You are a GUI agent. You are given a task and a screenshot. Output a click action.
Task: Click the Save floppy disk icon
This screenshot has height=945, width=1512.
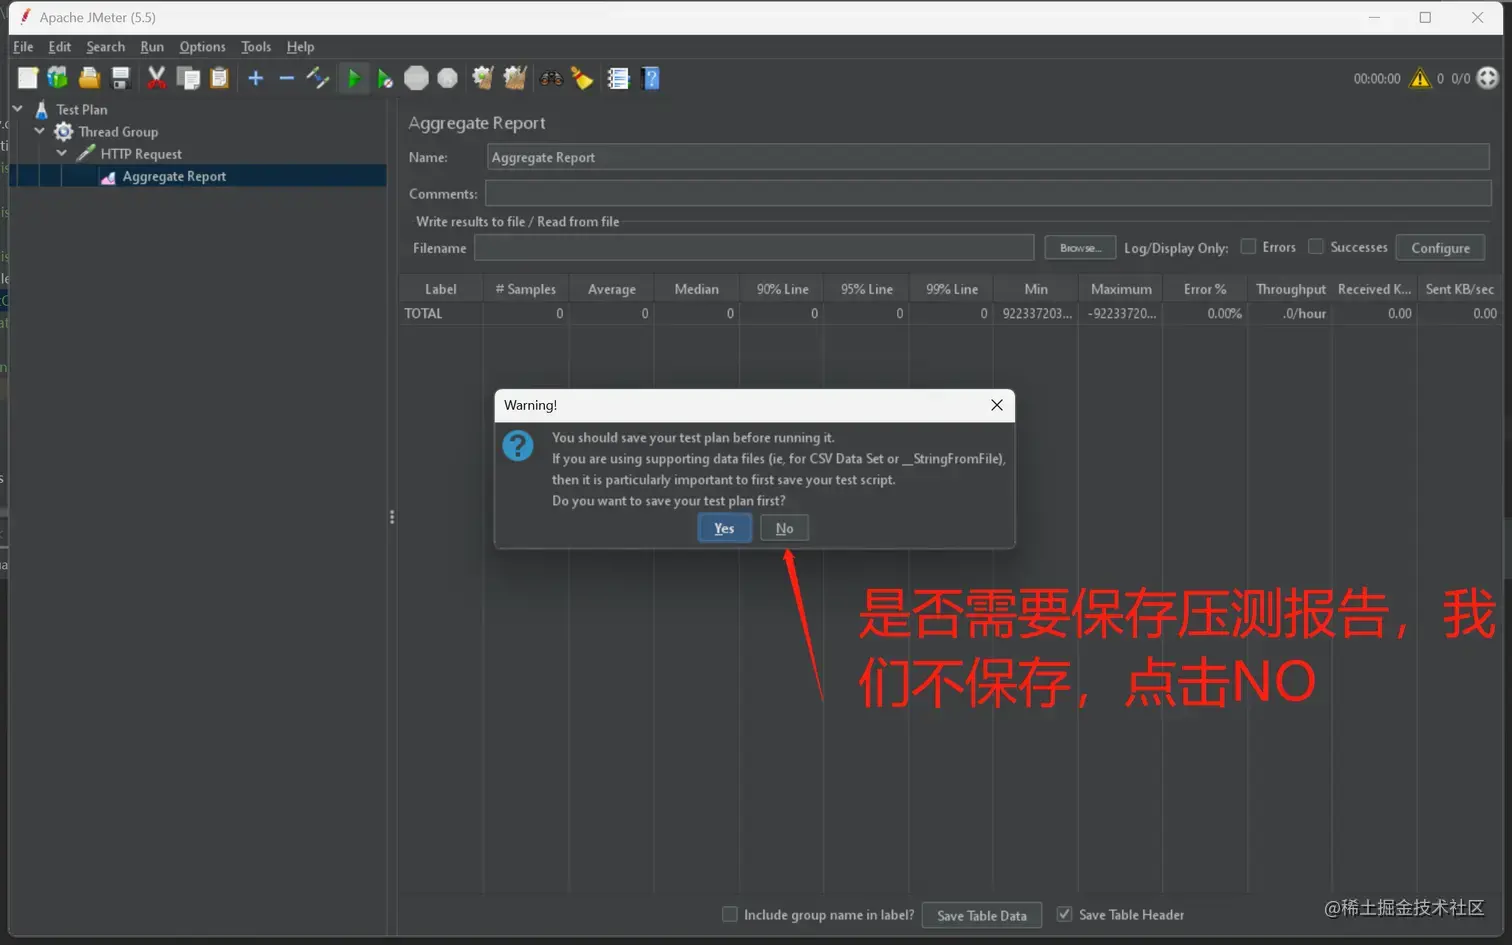[x=120, y=78]
